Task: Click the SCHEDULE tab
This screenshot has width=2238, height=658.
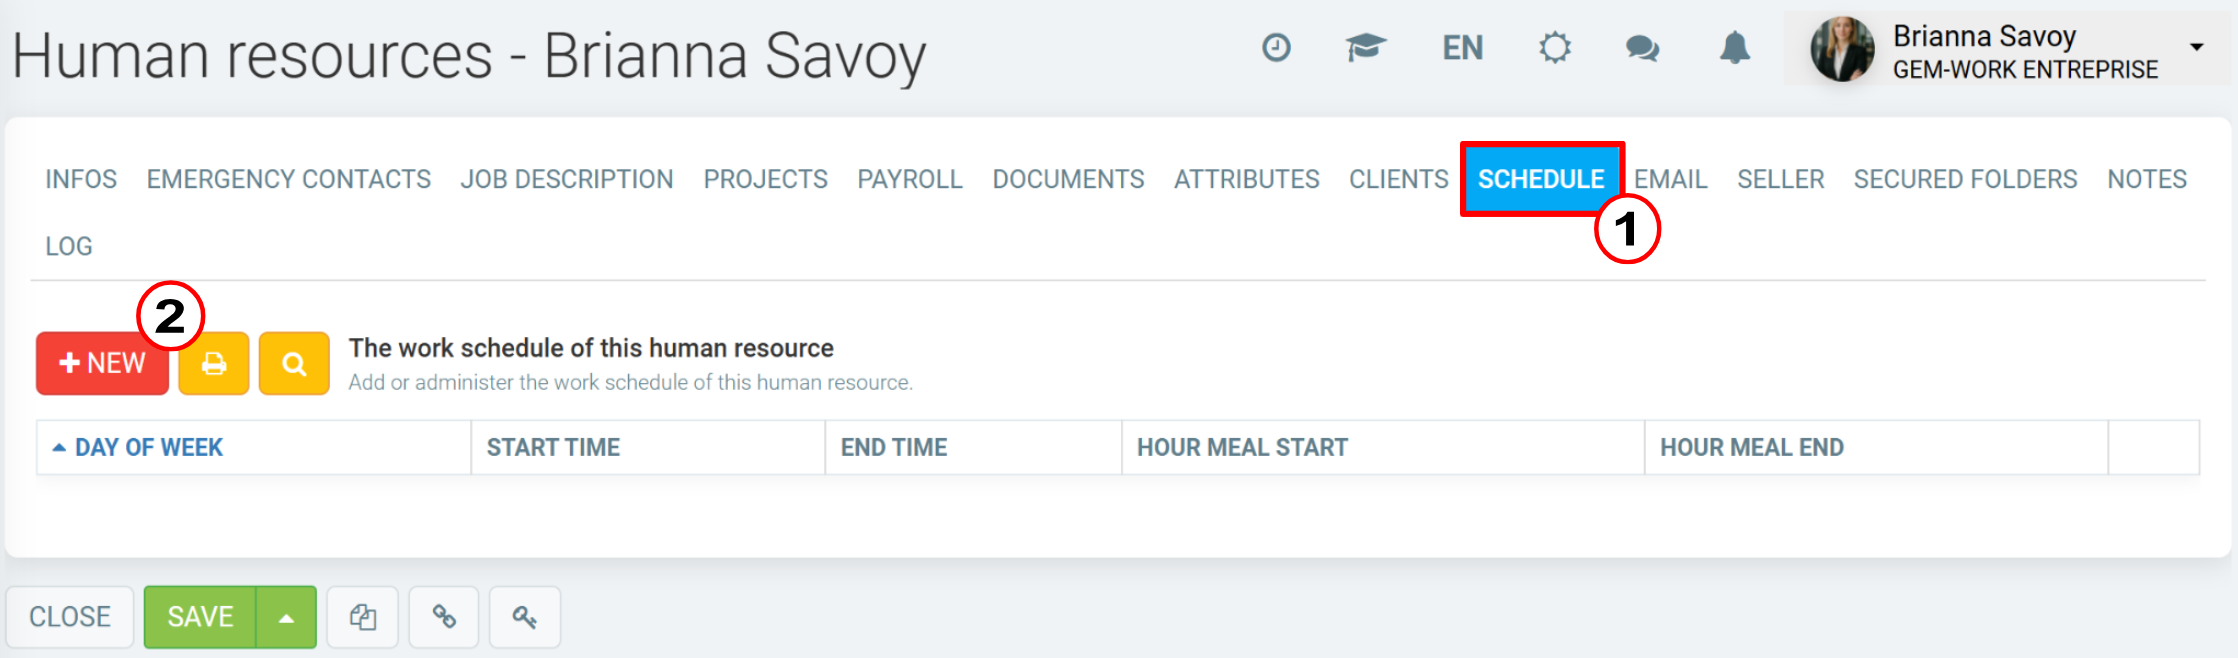Action: coord(1541,179)
